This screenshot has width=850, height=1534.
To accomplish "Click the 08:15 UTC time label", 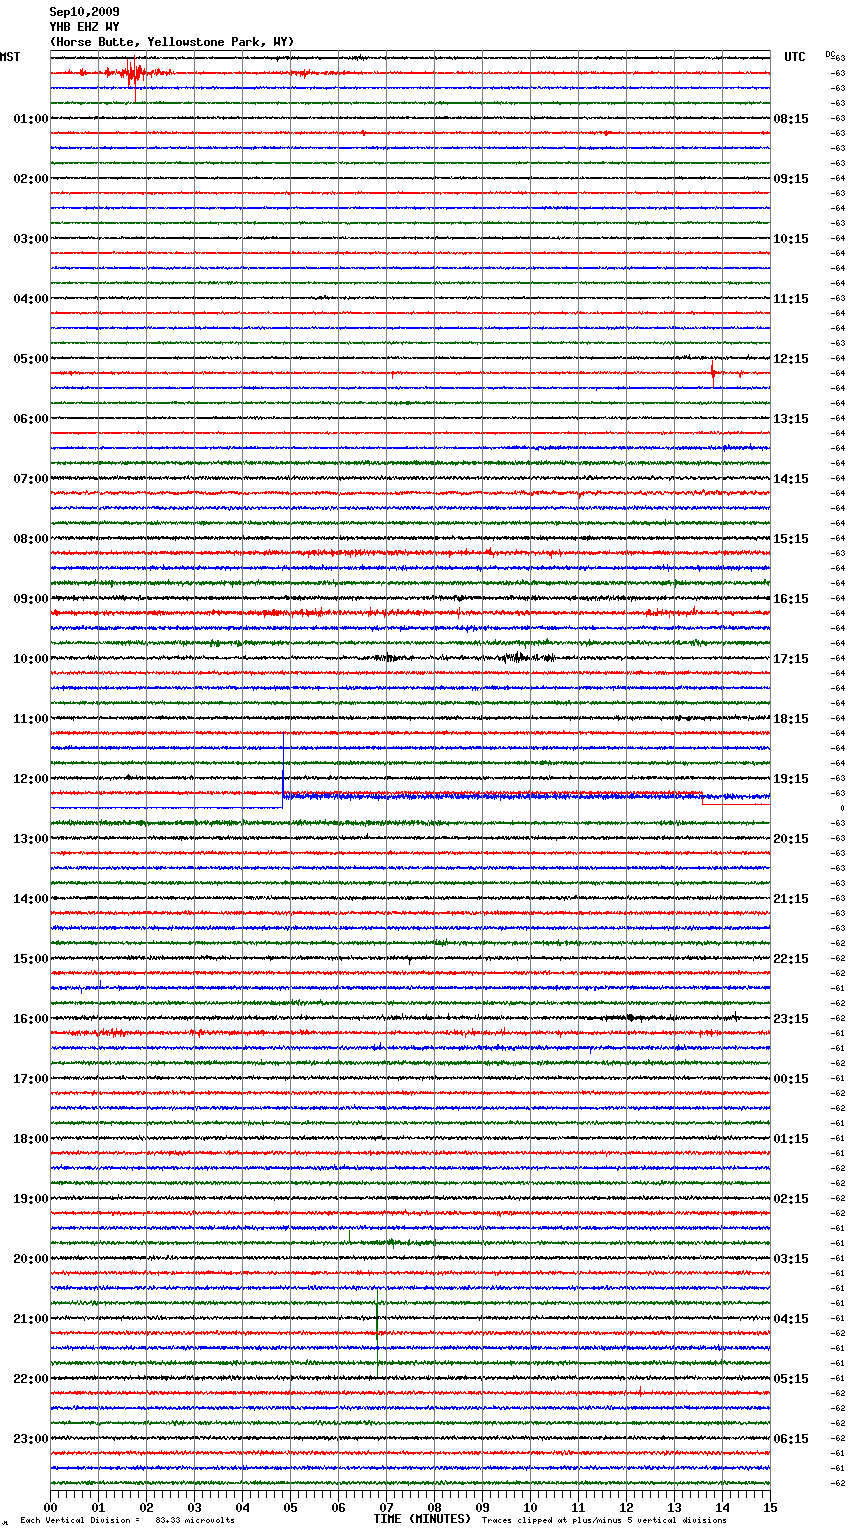I will (791, 119).
